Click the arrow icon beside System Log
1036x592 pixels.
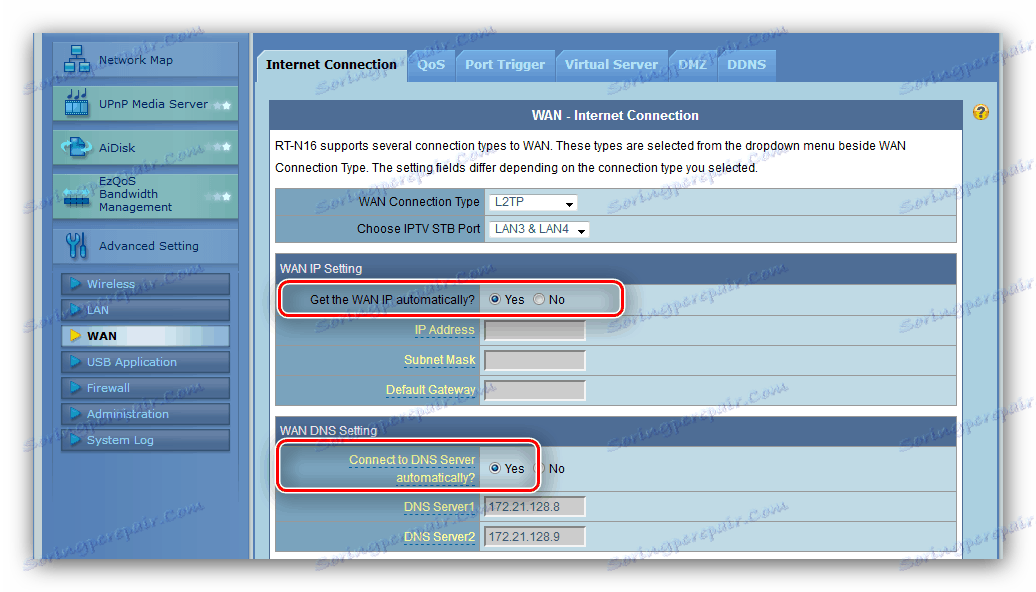[75, 439]
